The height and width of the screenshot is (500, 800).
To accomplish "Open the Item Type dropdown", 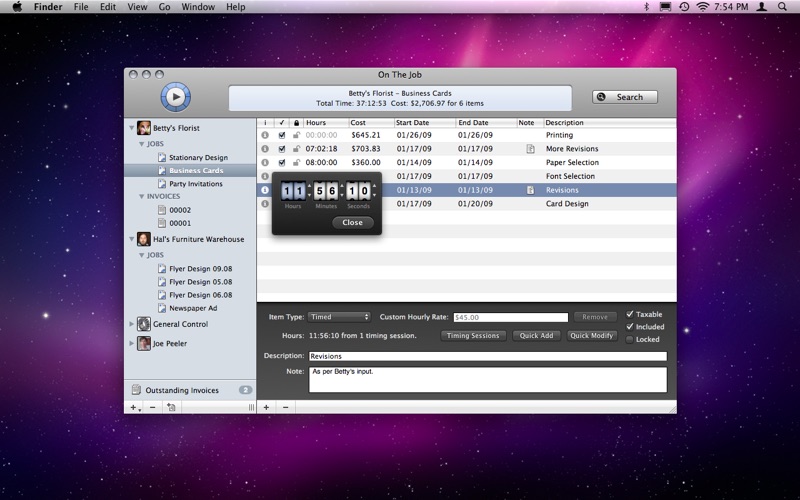I will (339, 317).
